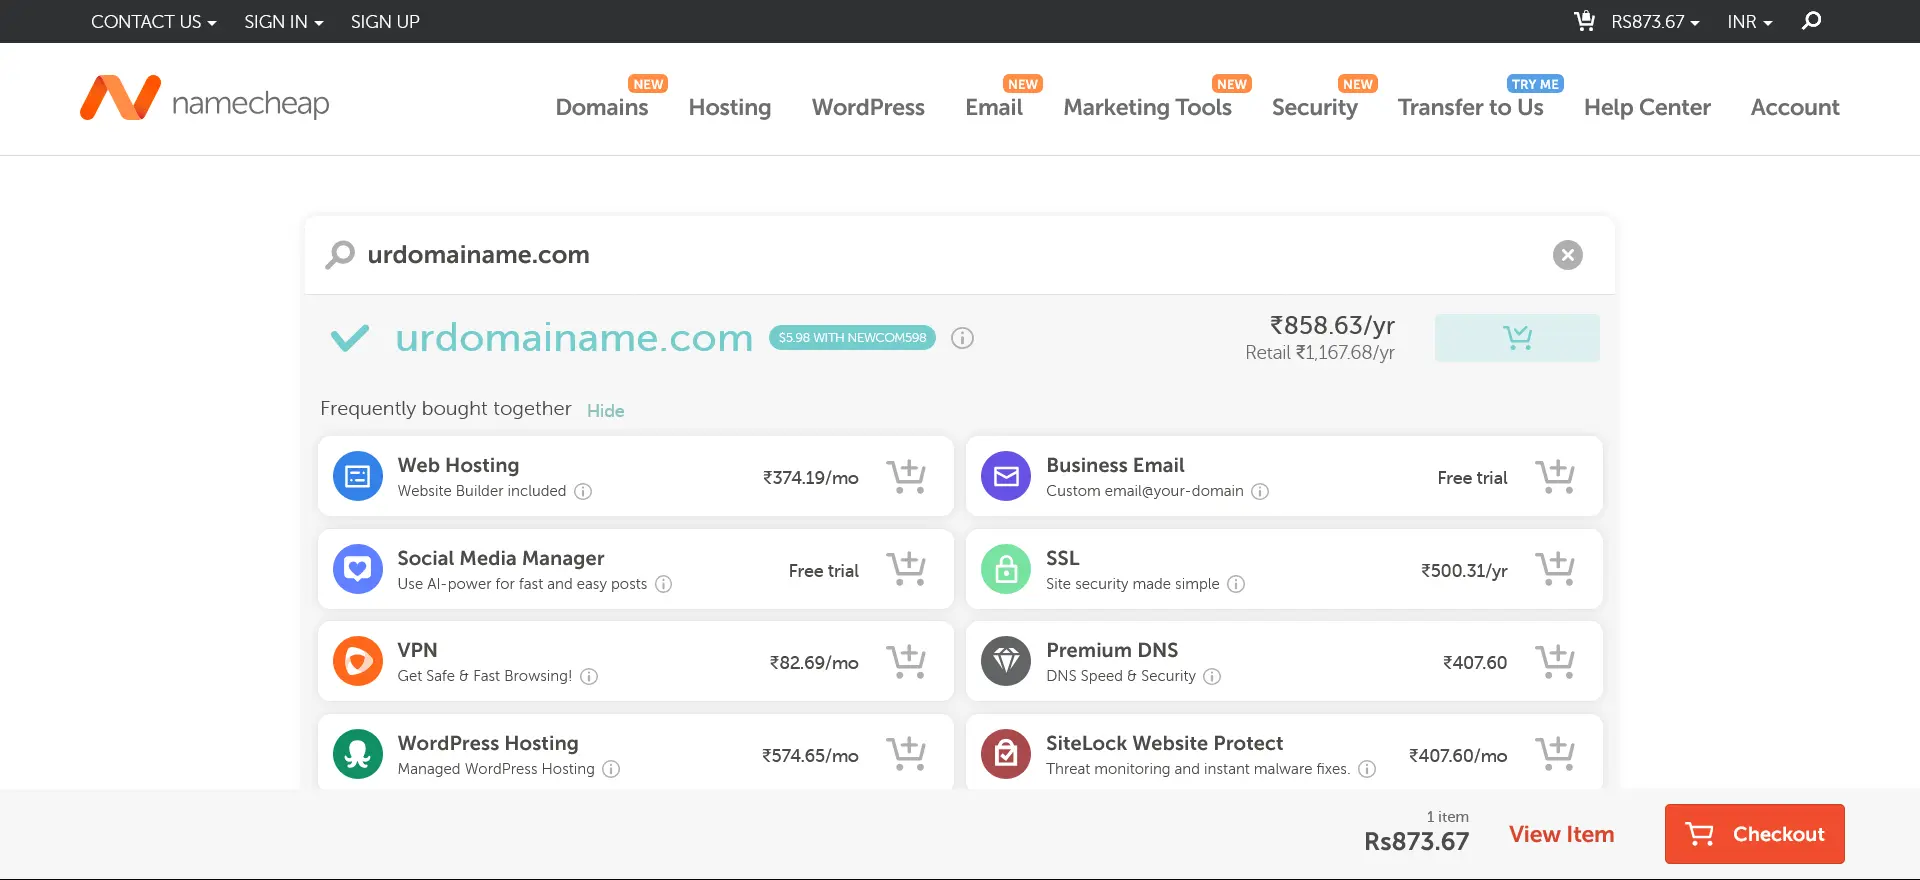Open the Email menu

click(x=994, y=107)
